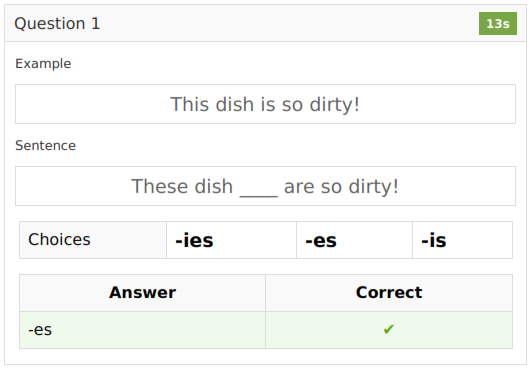The height and width of the screenshot is (369, 532).
Task: Click the blank underline in the sentence
Action: click(259, 195)
